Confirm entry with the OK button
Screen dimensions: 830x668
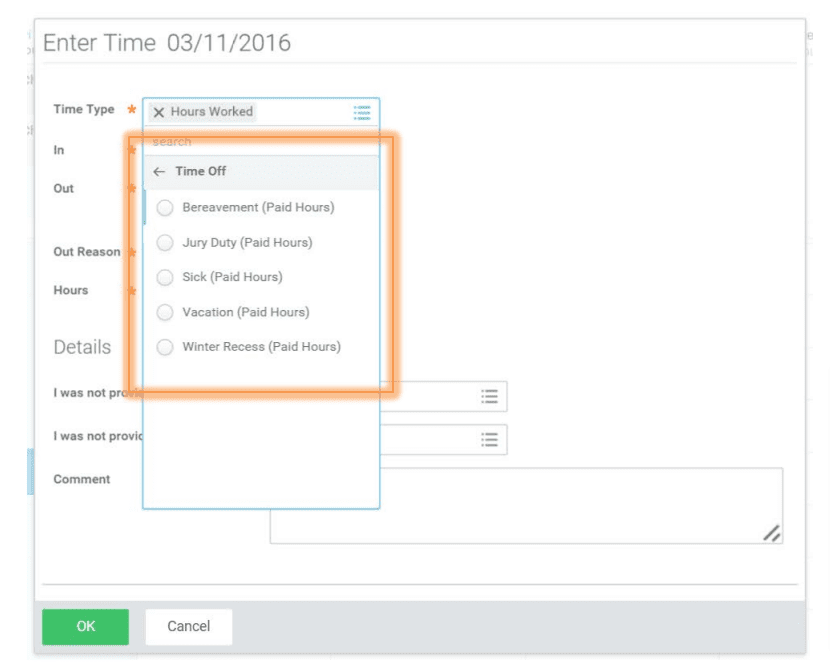pos(85,627)
